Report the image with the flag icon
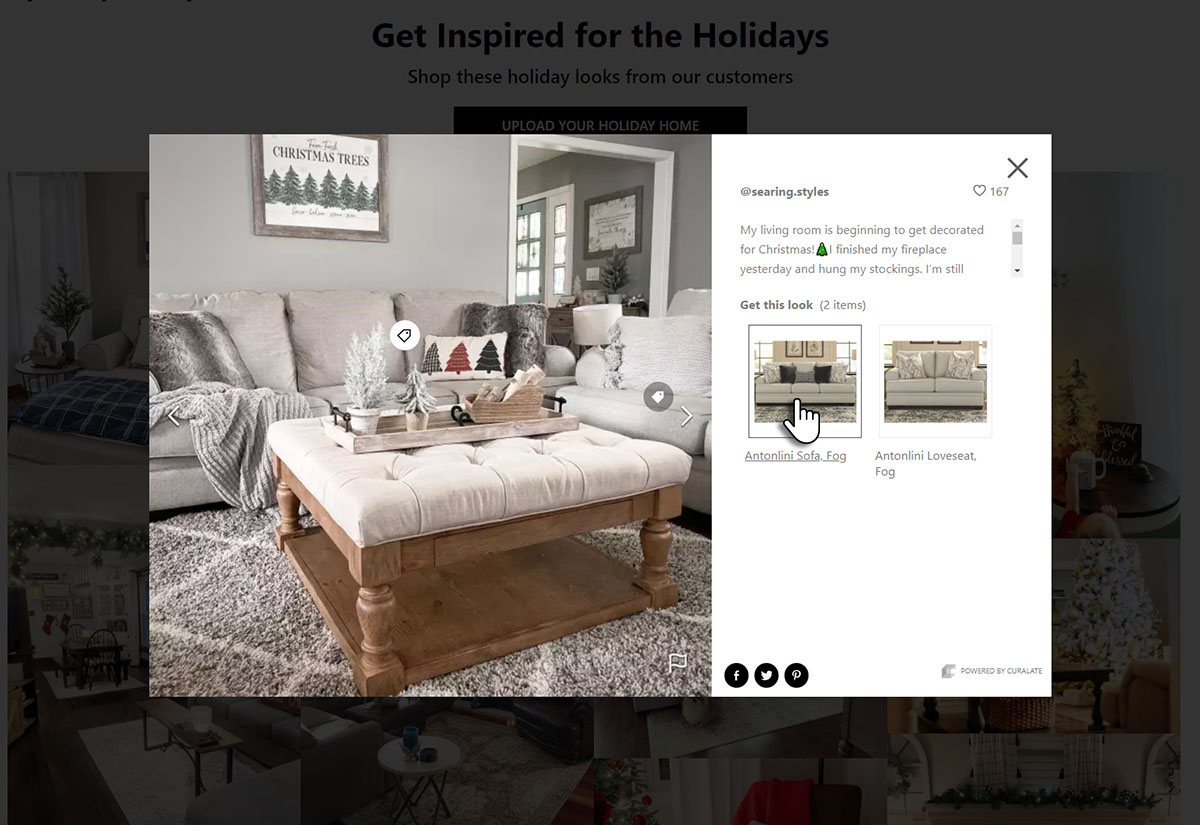 pos(678,662)
